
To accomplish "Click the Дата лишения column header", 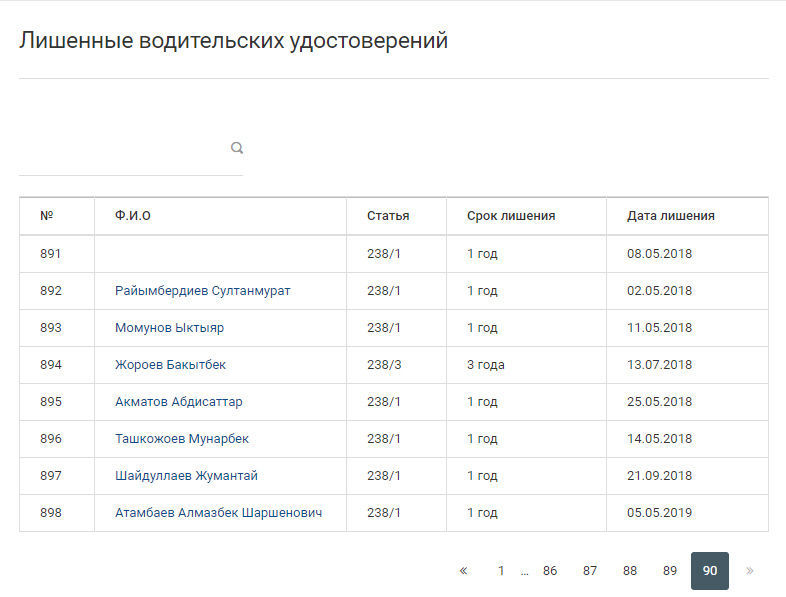I will [670, 216].
